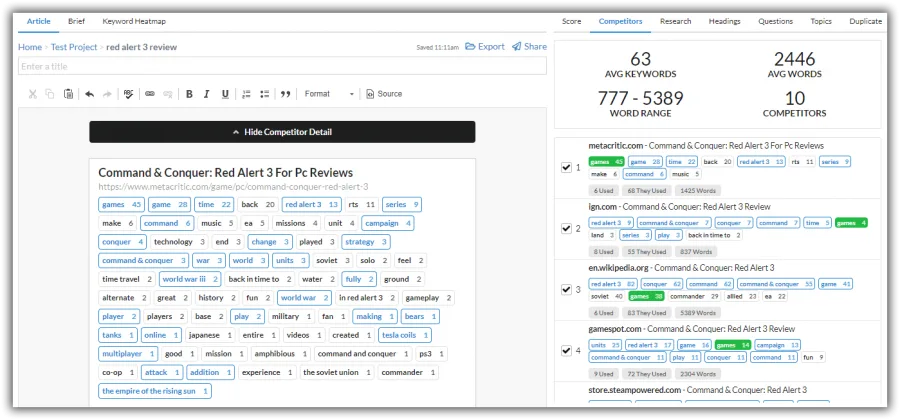
Task: Insert a numbered list
Action: (247, 94)
